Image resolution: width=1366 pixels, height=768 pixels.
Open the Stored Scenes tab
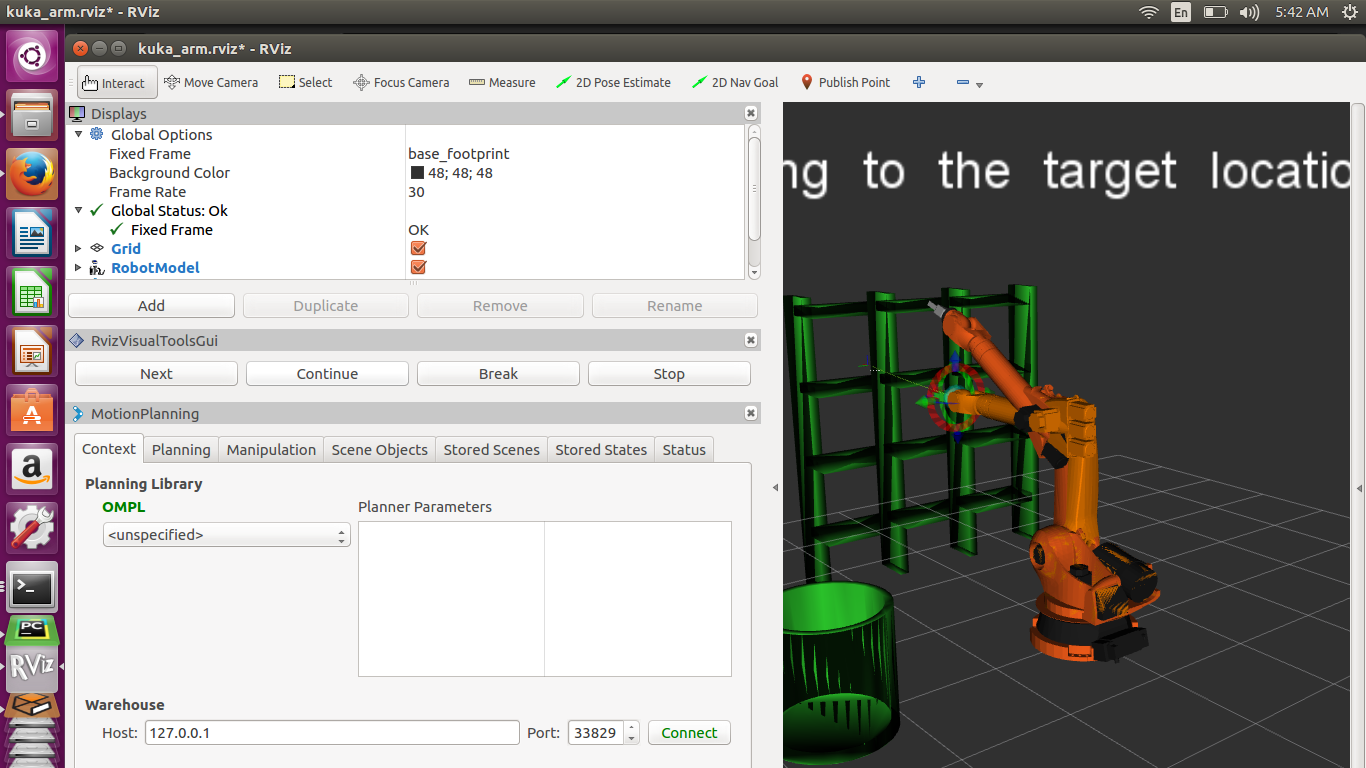click(x=492, y=450)
